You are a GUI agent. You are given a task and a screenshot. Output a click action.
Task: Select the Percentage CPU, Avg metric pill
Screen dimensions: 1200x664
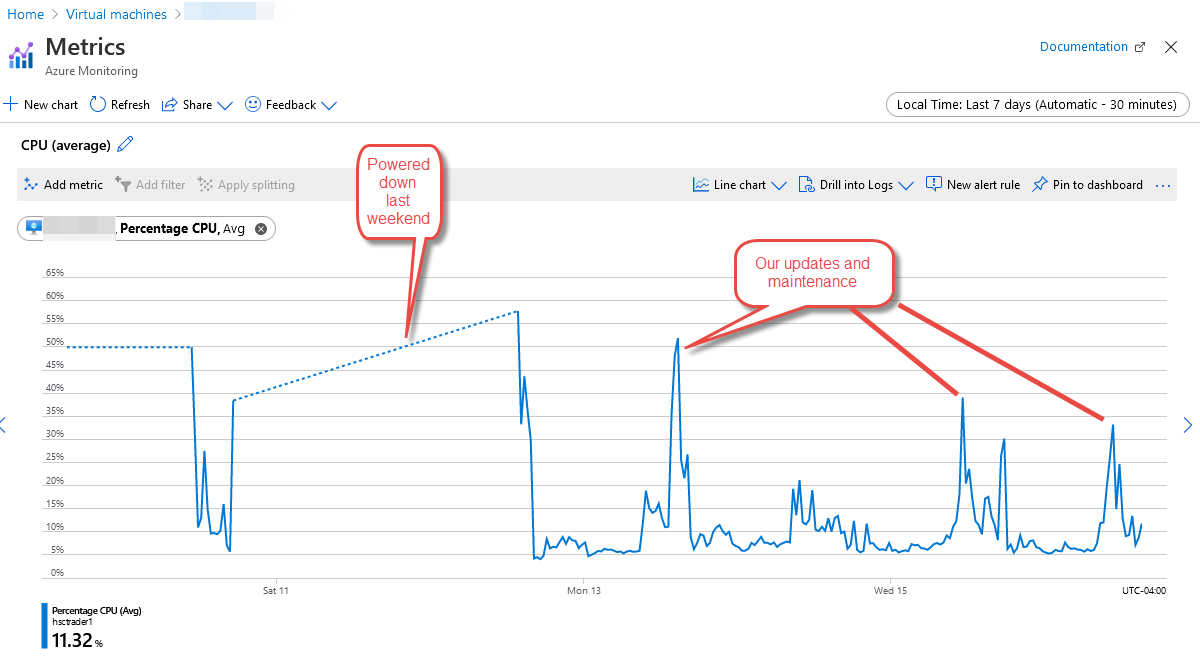pos(146,229)
